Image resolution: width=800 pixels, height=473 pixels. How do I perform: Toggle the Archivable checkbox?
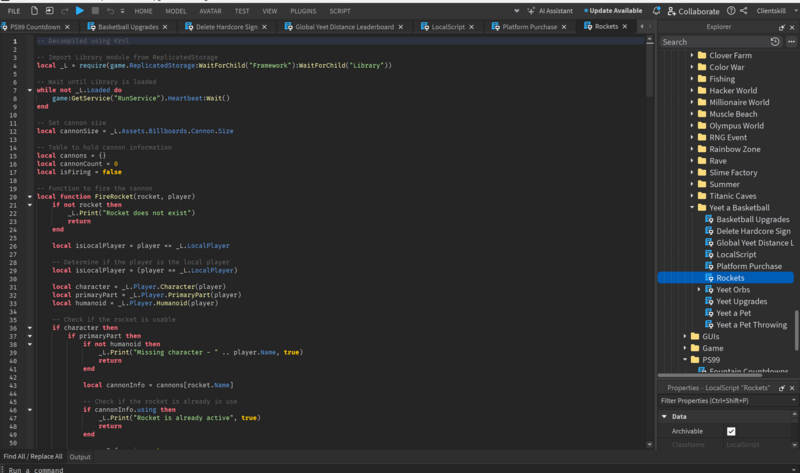[x=731, y=431]
